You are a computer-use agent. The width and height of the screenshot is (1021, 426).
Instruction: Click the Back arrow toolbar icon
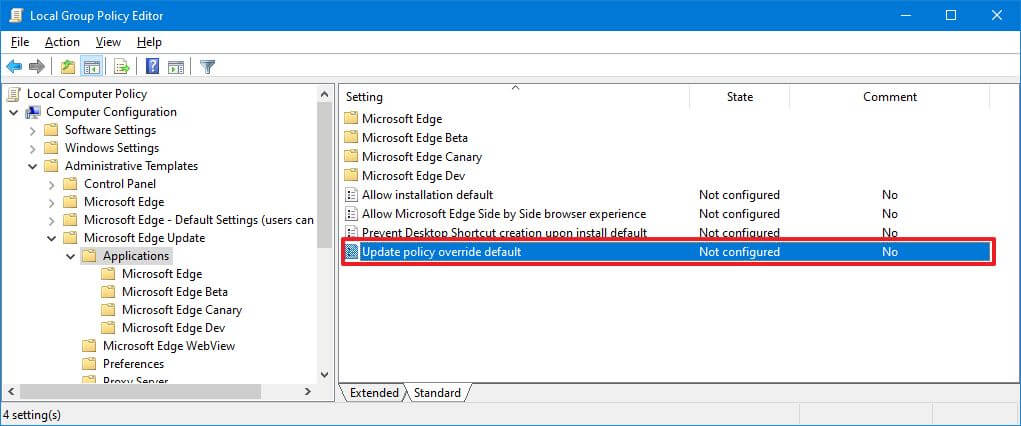[14, 66]
